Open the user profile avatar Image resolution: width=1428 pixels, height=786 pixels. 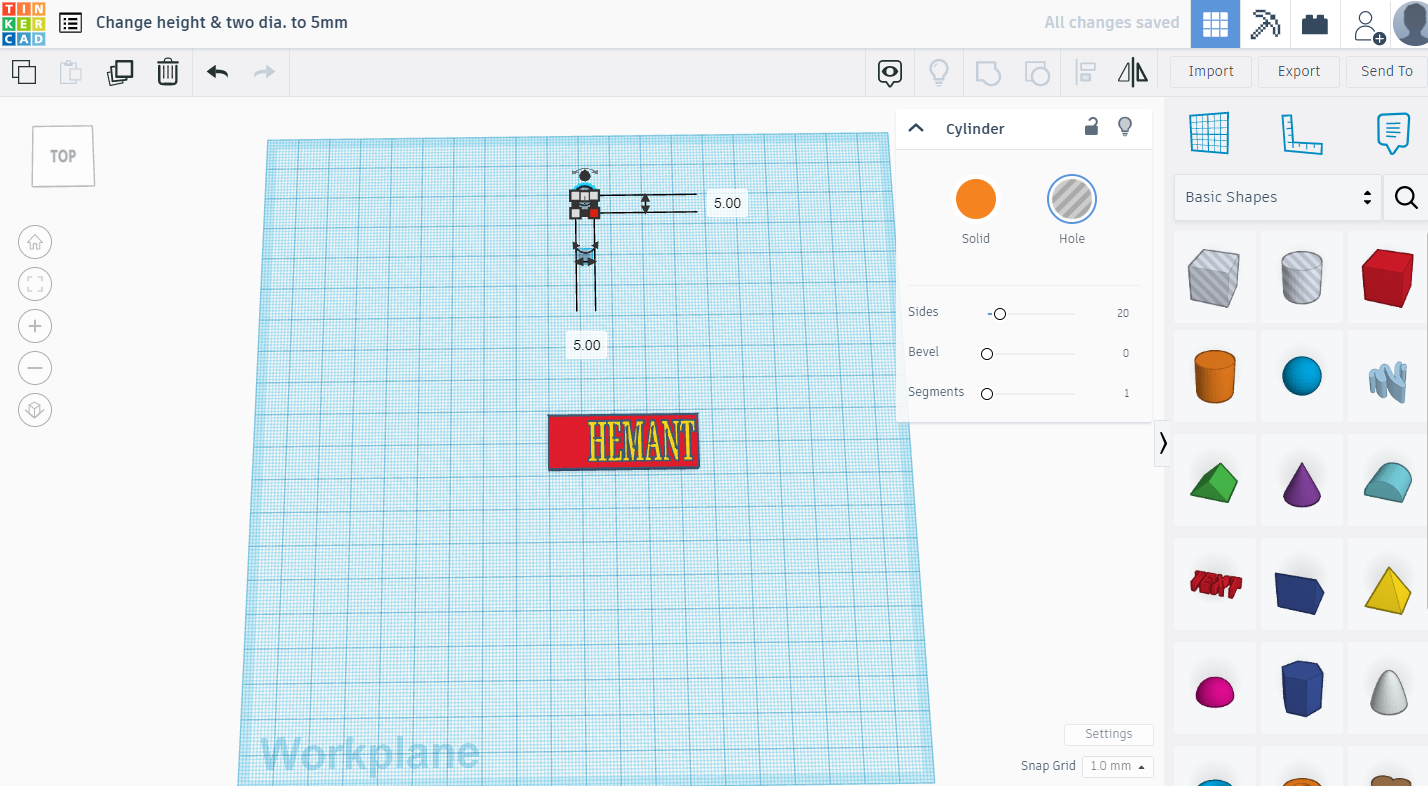click(1410, 24)
